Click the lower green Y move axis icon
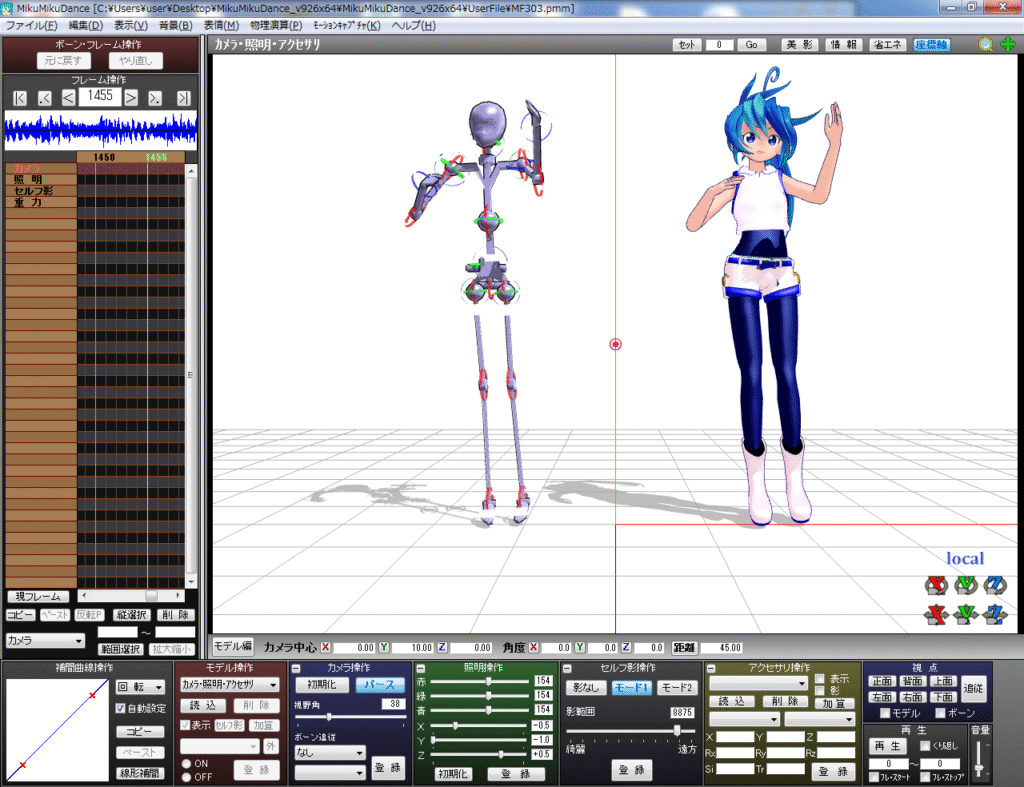1024x787 pixels. [966, 615]
